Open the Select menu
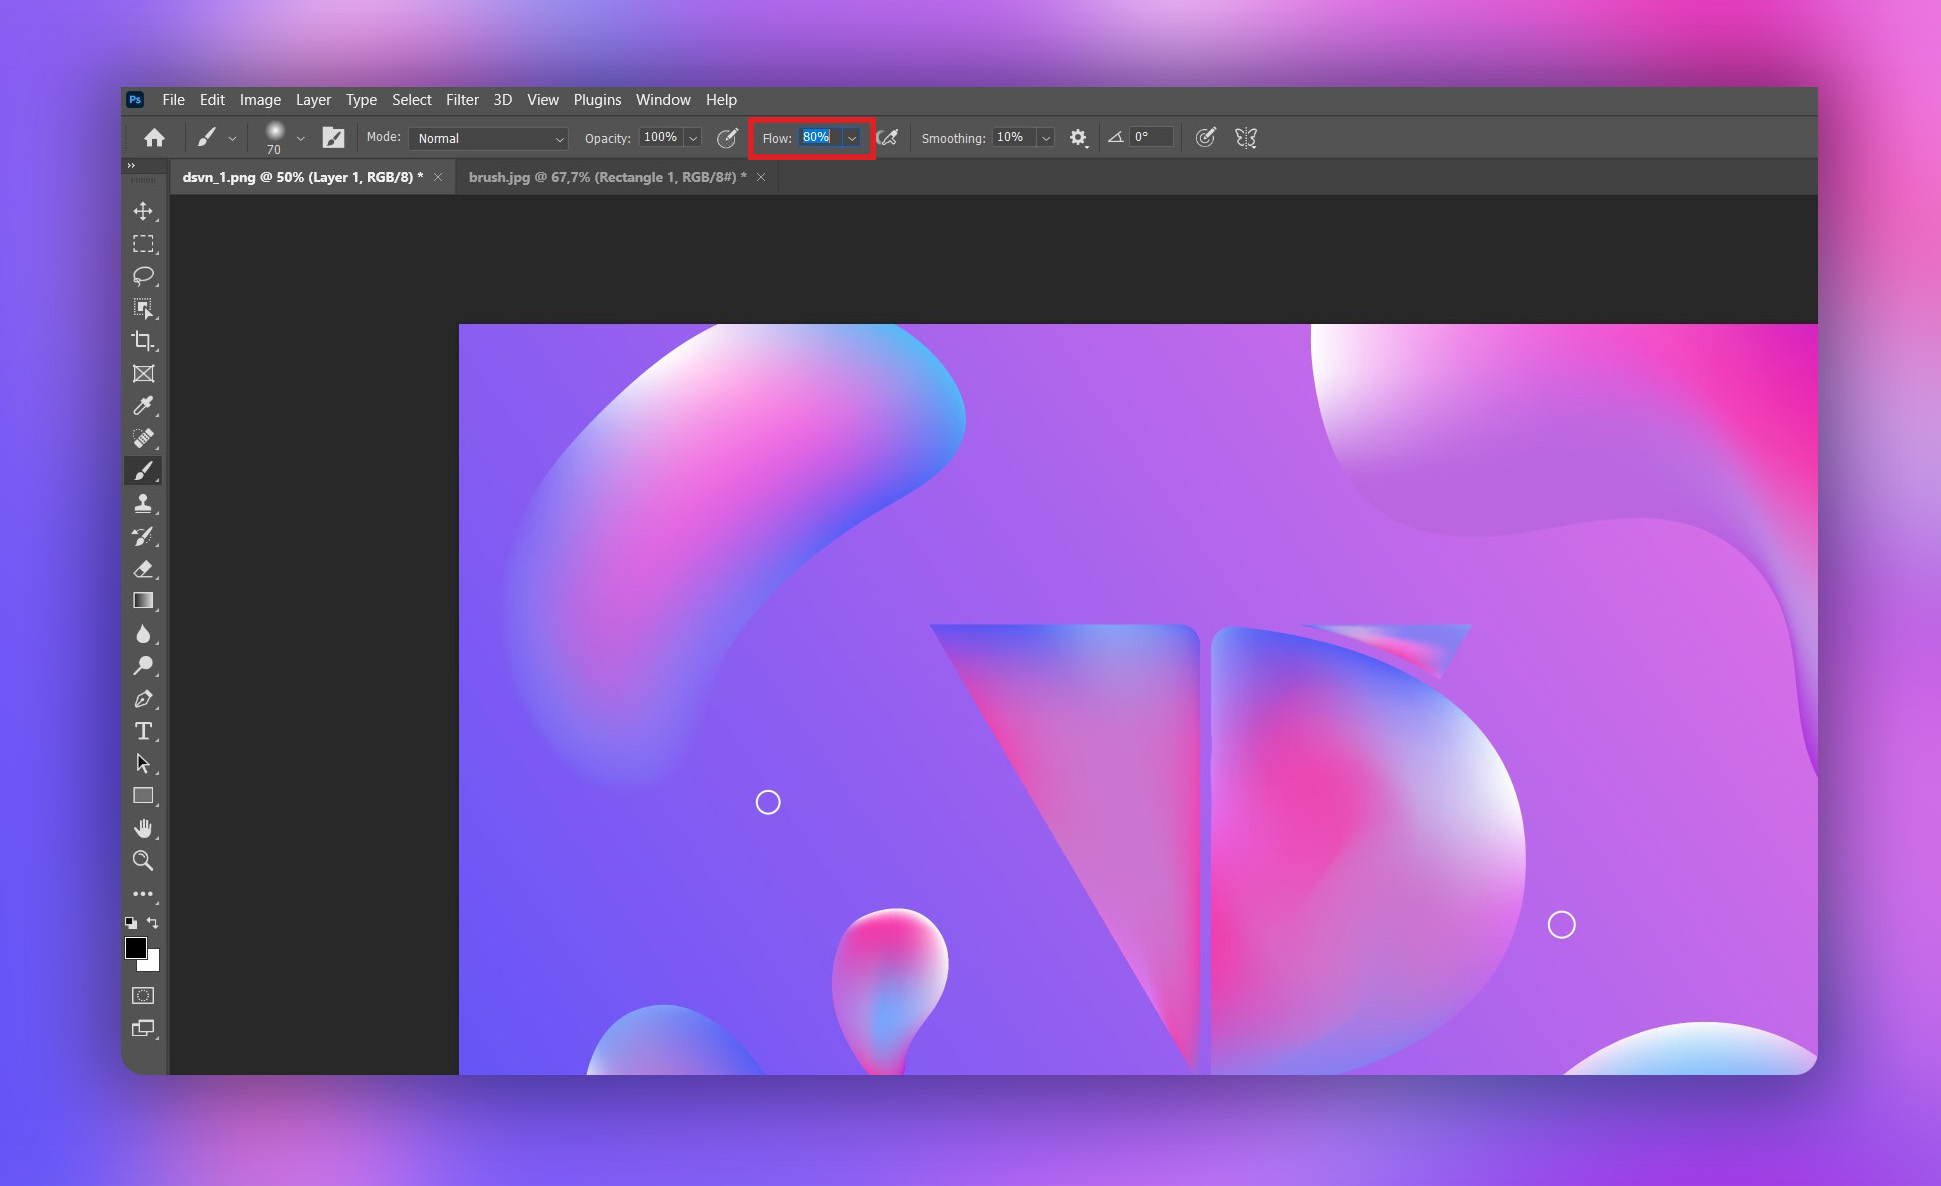 click(411, 100)
